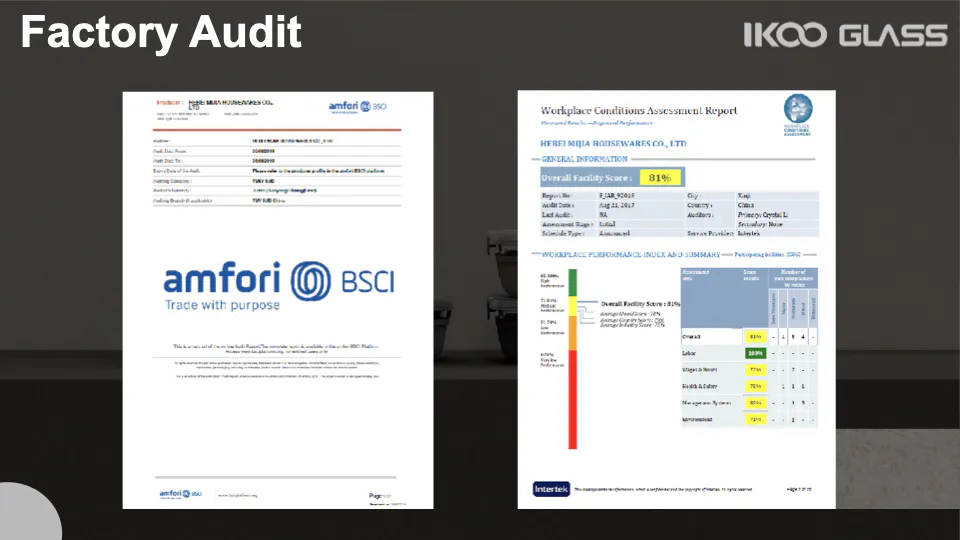Click the HEBEI MIJIA HOUSEWARES company name
960x540 pixels.
point(613,144)
